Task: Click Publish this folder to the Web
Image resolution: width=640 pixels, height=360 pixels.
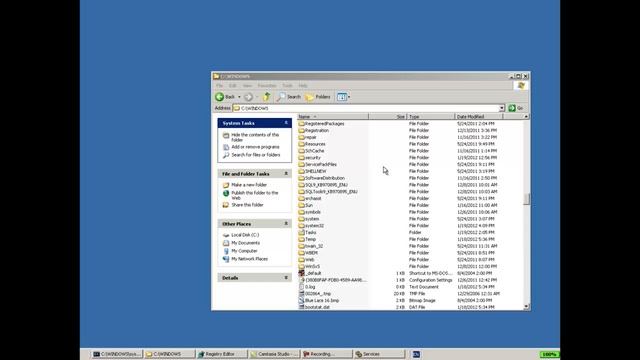Action: [x=255, y=195]
